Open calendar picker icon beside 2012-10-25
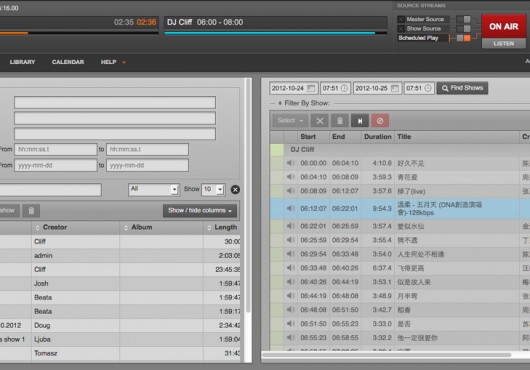 tap(394, 89)
